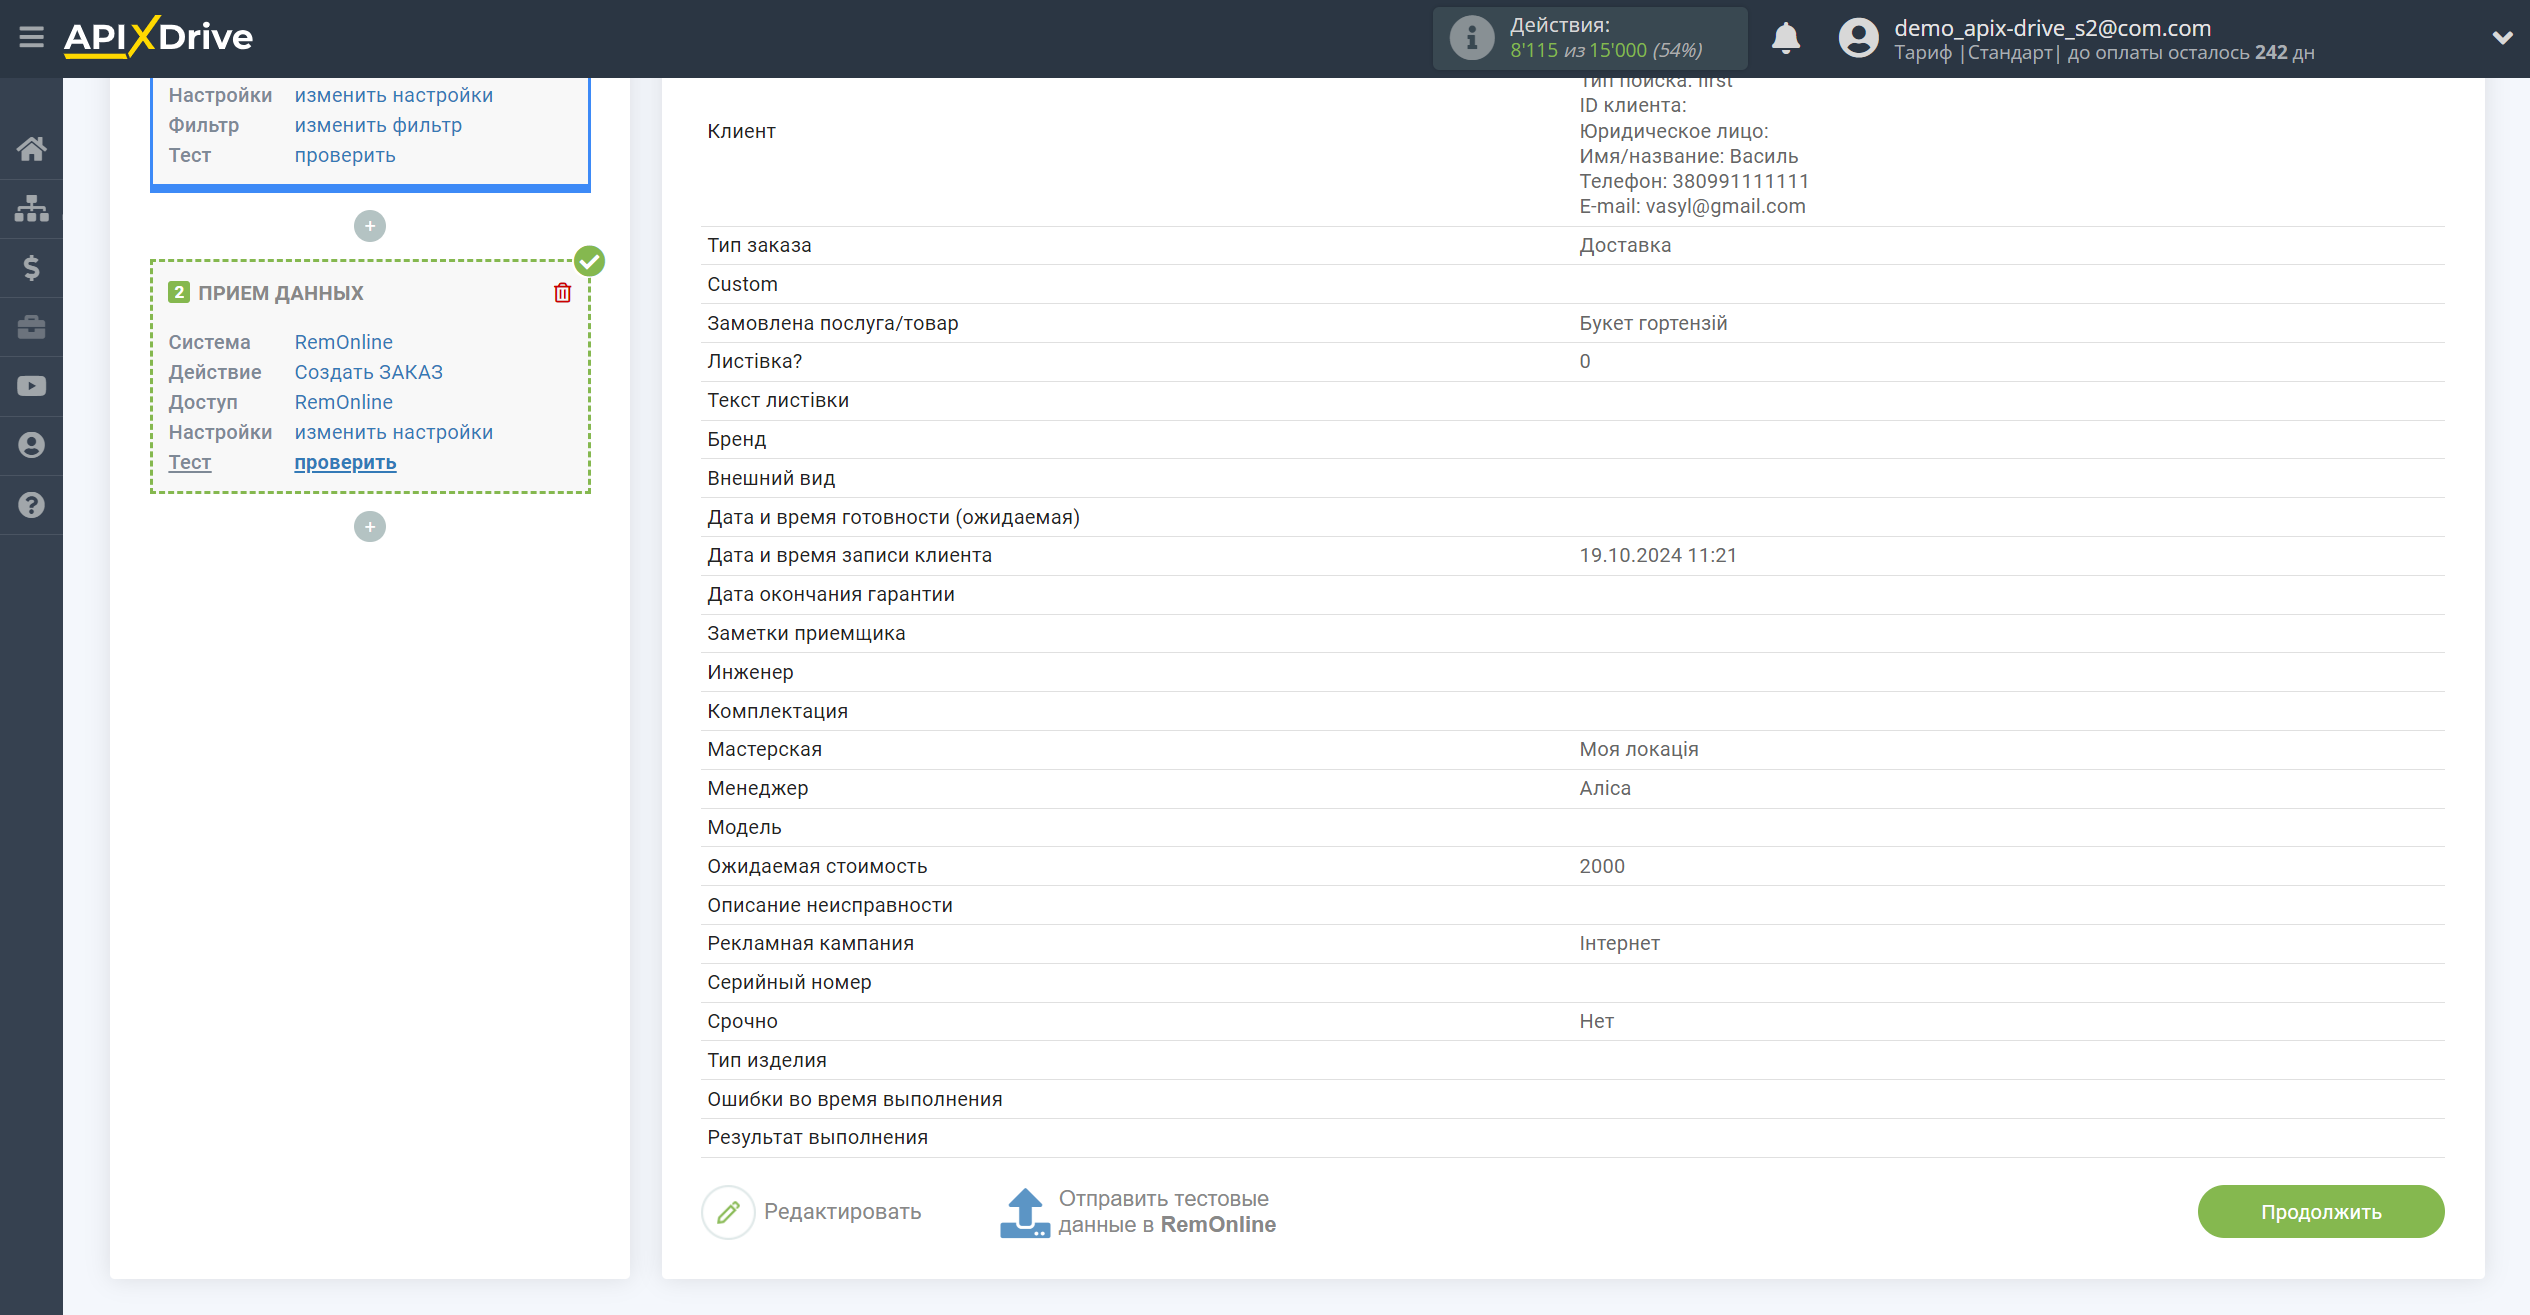Open the briefcase services icon
Screen dimensions: 2530x1315
pyautogui.click(x=31, y=327)
